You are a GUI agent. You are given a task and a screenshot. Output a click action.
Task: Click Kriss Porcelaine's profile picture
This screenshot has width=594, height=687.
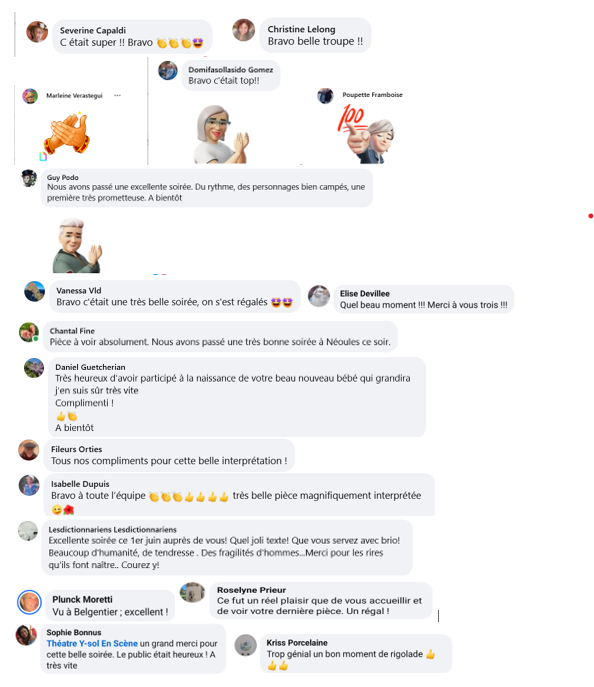[x=246, y=645]
